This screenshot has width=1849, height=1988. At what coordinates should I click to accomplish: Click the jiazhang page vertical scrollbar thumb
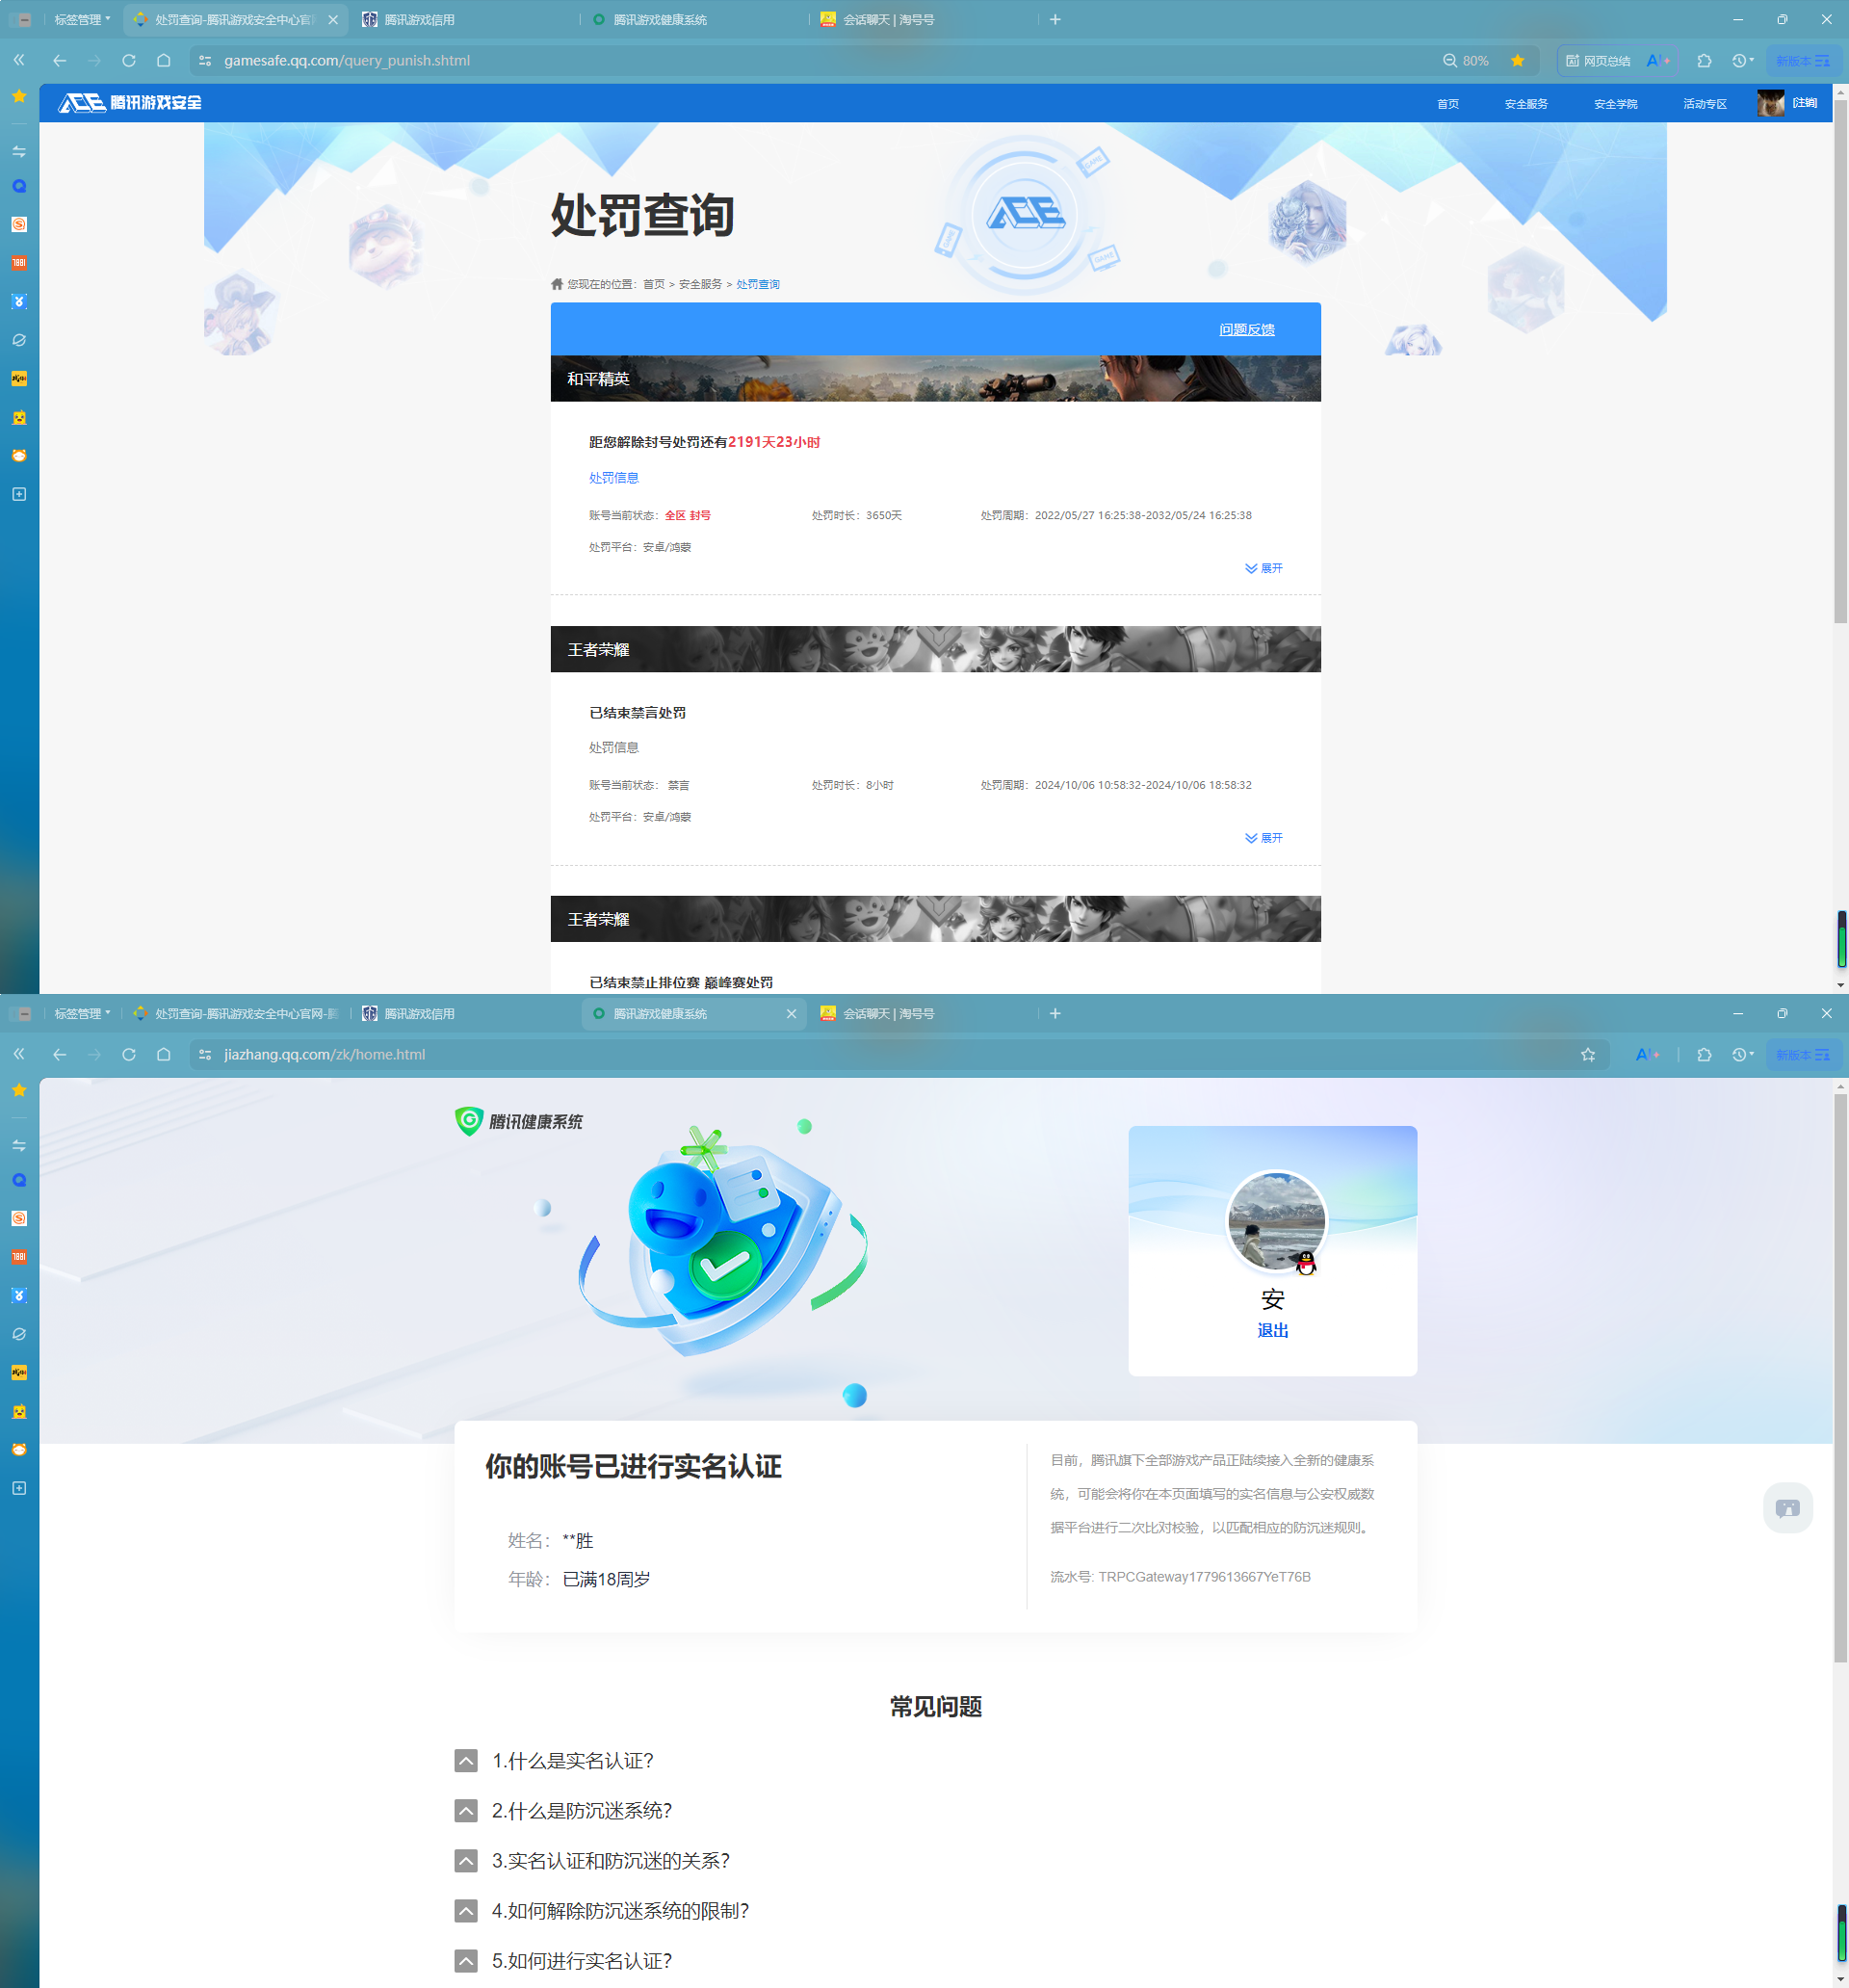point(1840,1379)
